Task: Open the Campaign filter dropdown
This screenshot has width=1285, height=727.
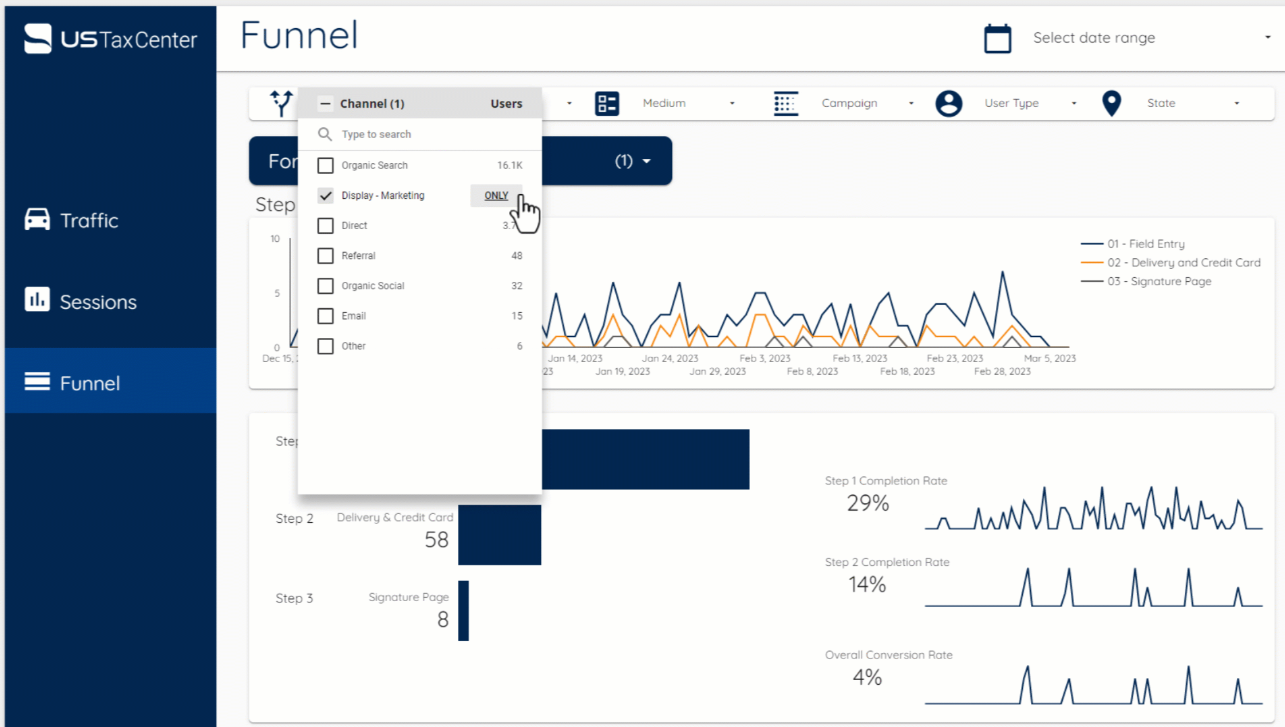Action: coord(867,103)
